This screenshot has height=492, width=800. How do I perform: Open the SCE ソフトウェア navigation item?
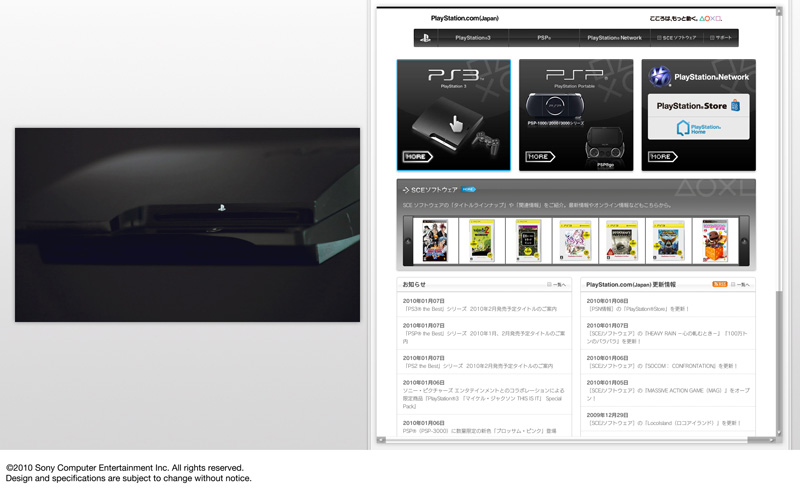(677, 38)
